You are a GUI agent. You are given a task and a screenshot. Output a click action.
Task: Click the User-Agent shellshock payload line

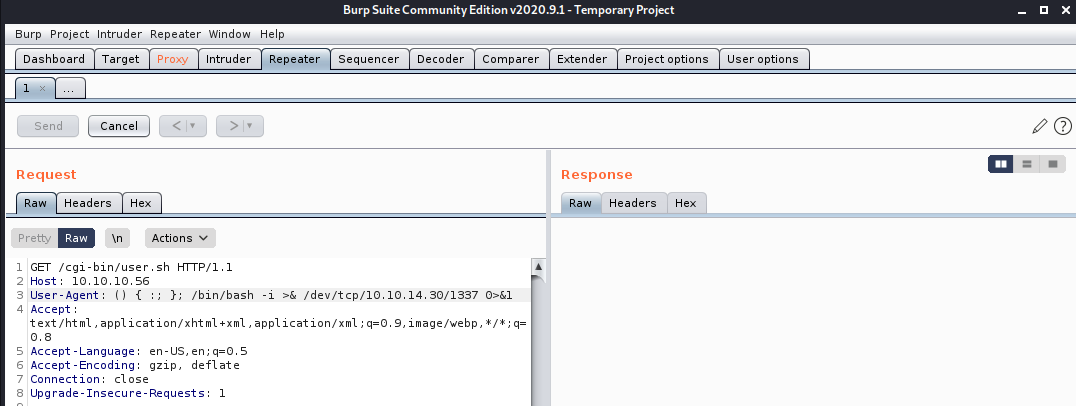(272, 295)
